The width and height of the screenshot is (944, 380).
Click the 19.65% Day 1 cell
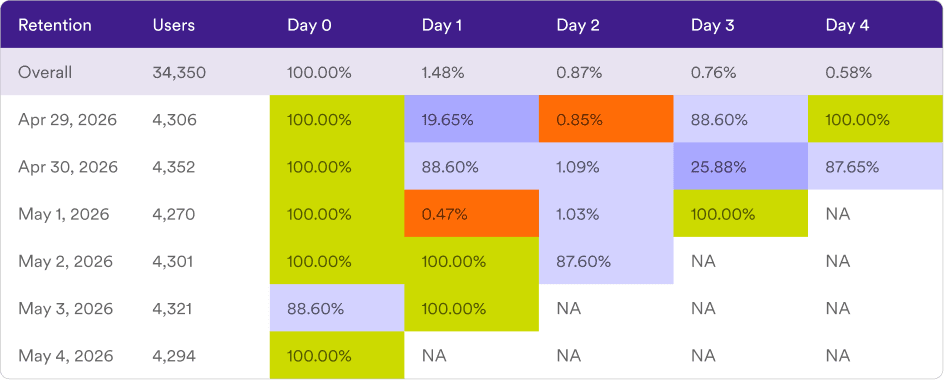pos(471,119)
